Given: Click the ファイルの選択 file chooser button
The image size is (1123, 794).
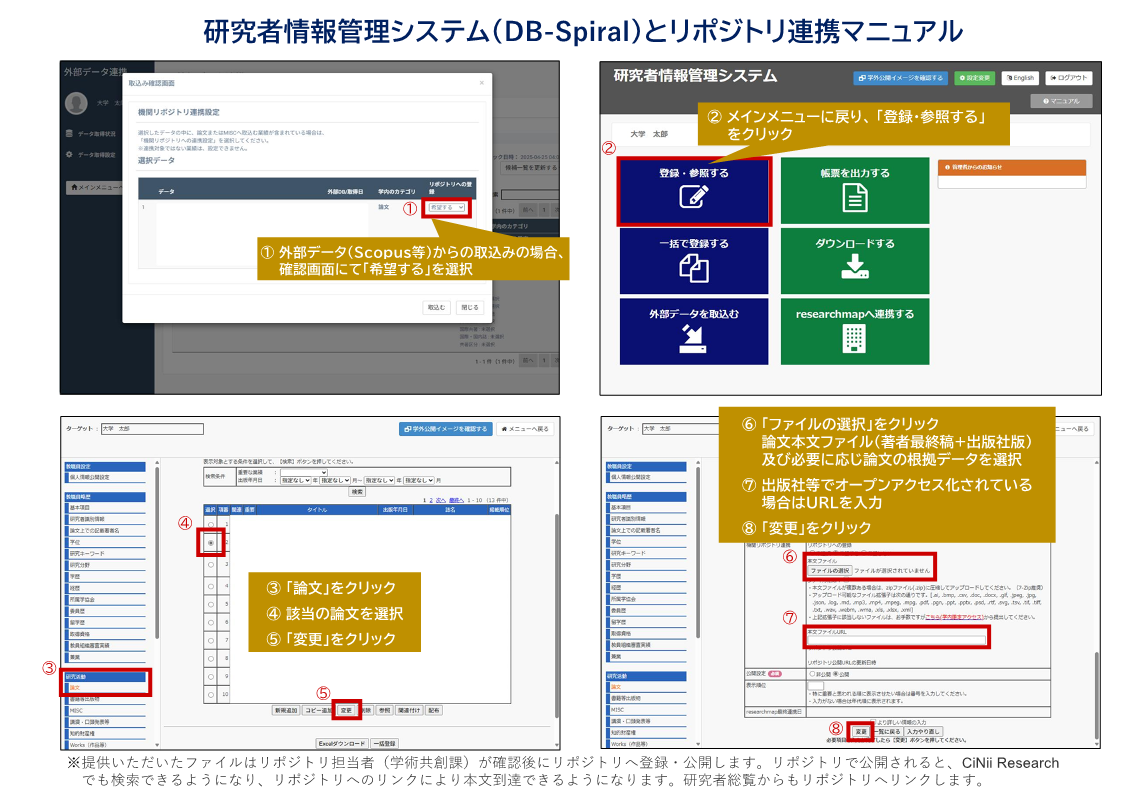Looking at the screenshot, I should [829, 570].
